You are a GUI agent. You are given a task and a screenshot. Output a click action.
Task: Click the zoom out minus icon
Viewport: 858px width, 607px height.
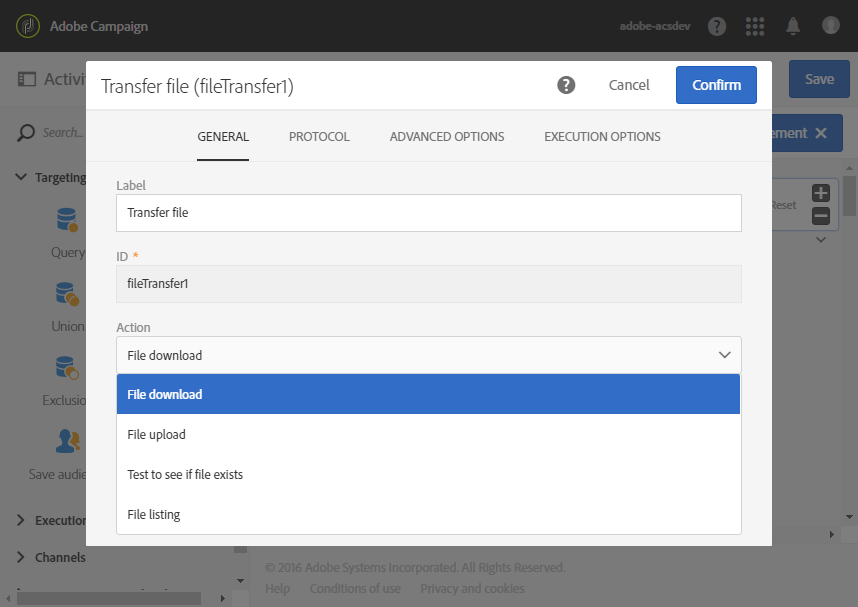click(820, 216)
